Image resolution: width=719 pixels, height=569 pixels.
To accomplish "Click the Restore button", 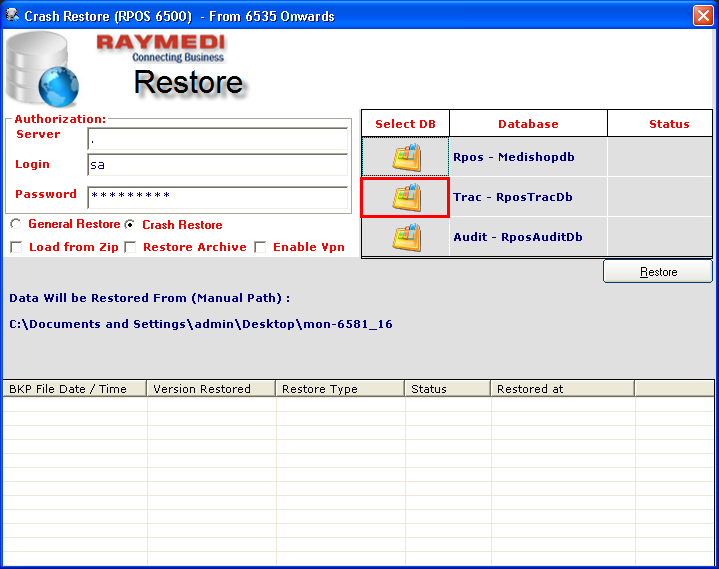I will (x=658, y=272).
